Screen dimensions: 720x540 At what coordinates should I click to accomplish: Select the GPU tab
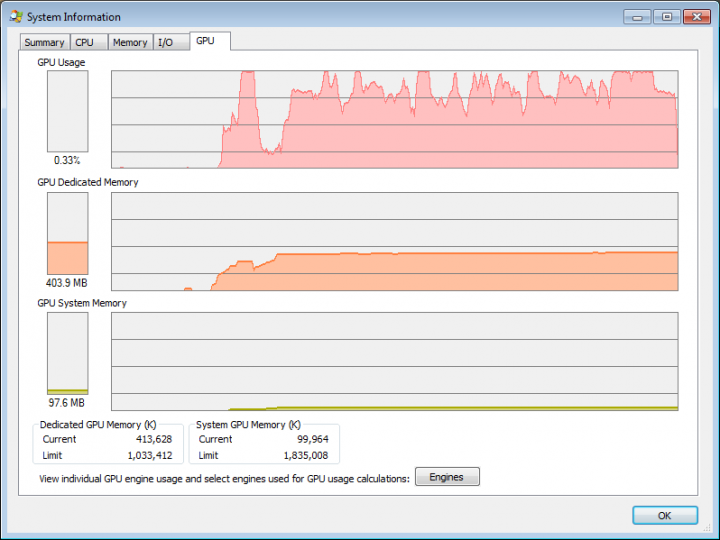point(210,41)
